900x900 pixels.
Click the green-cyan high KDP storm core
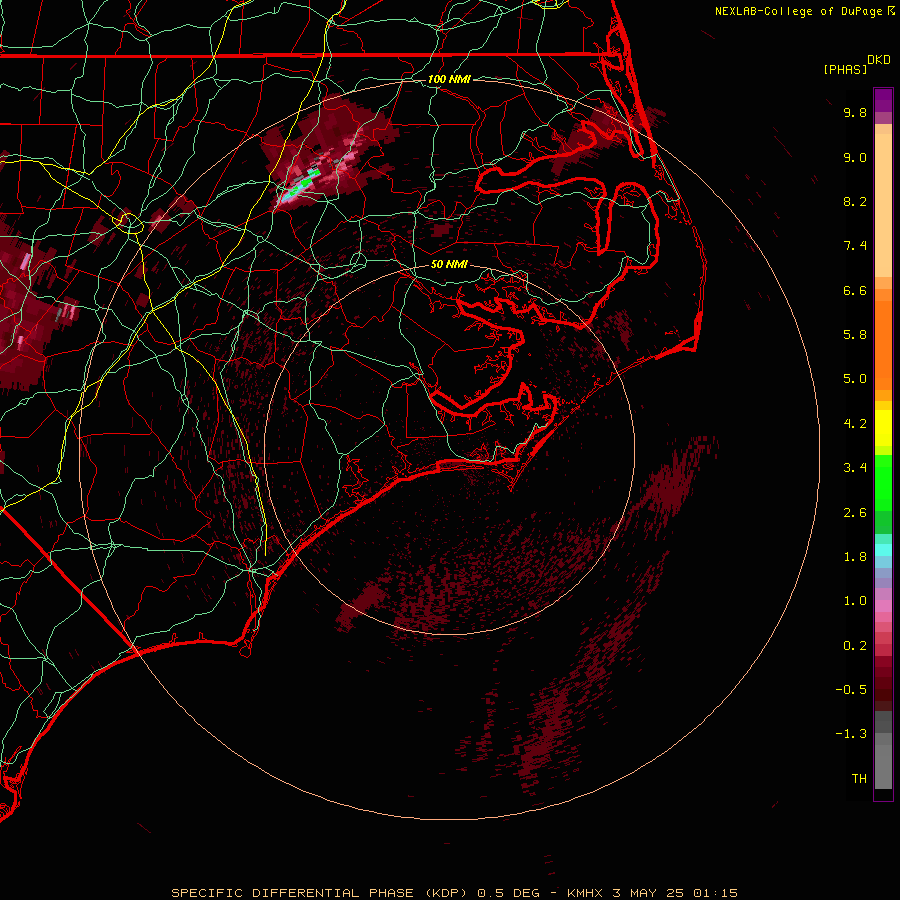tap(300, 185)
